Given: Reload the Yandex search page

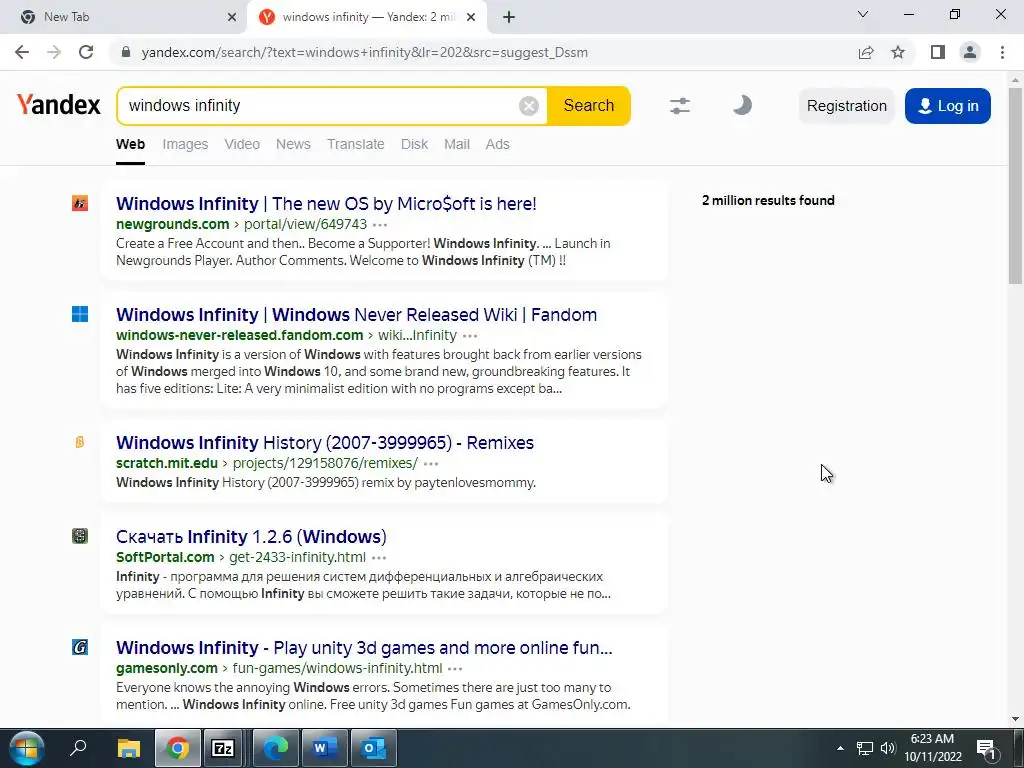Looking at the screenshot, I should 86,52.
